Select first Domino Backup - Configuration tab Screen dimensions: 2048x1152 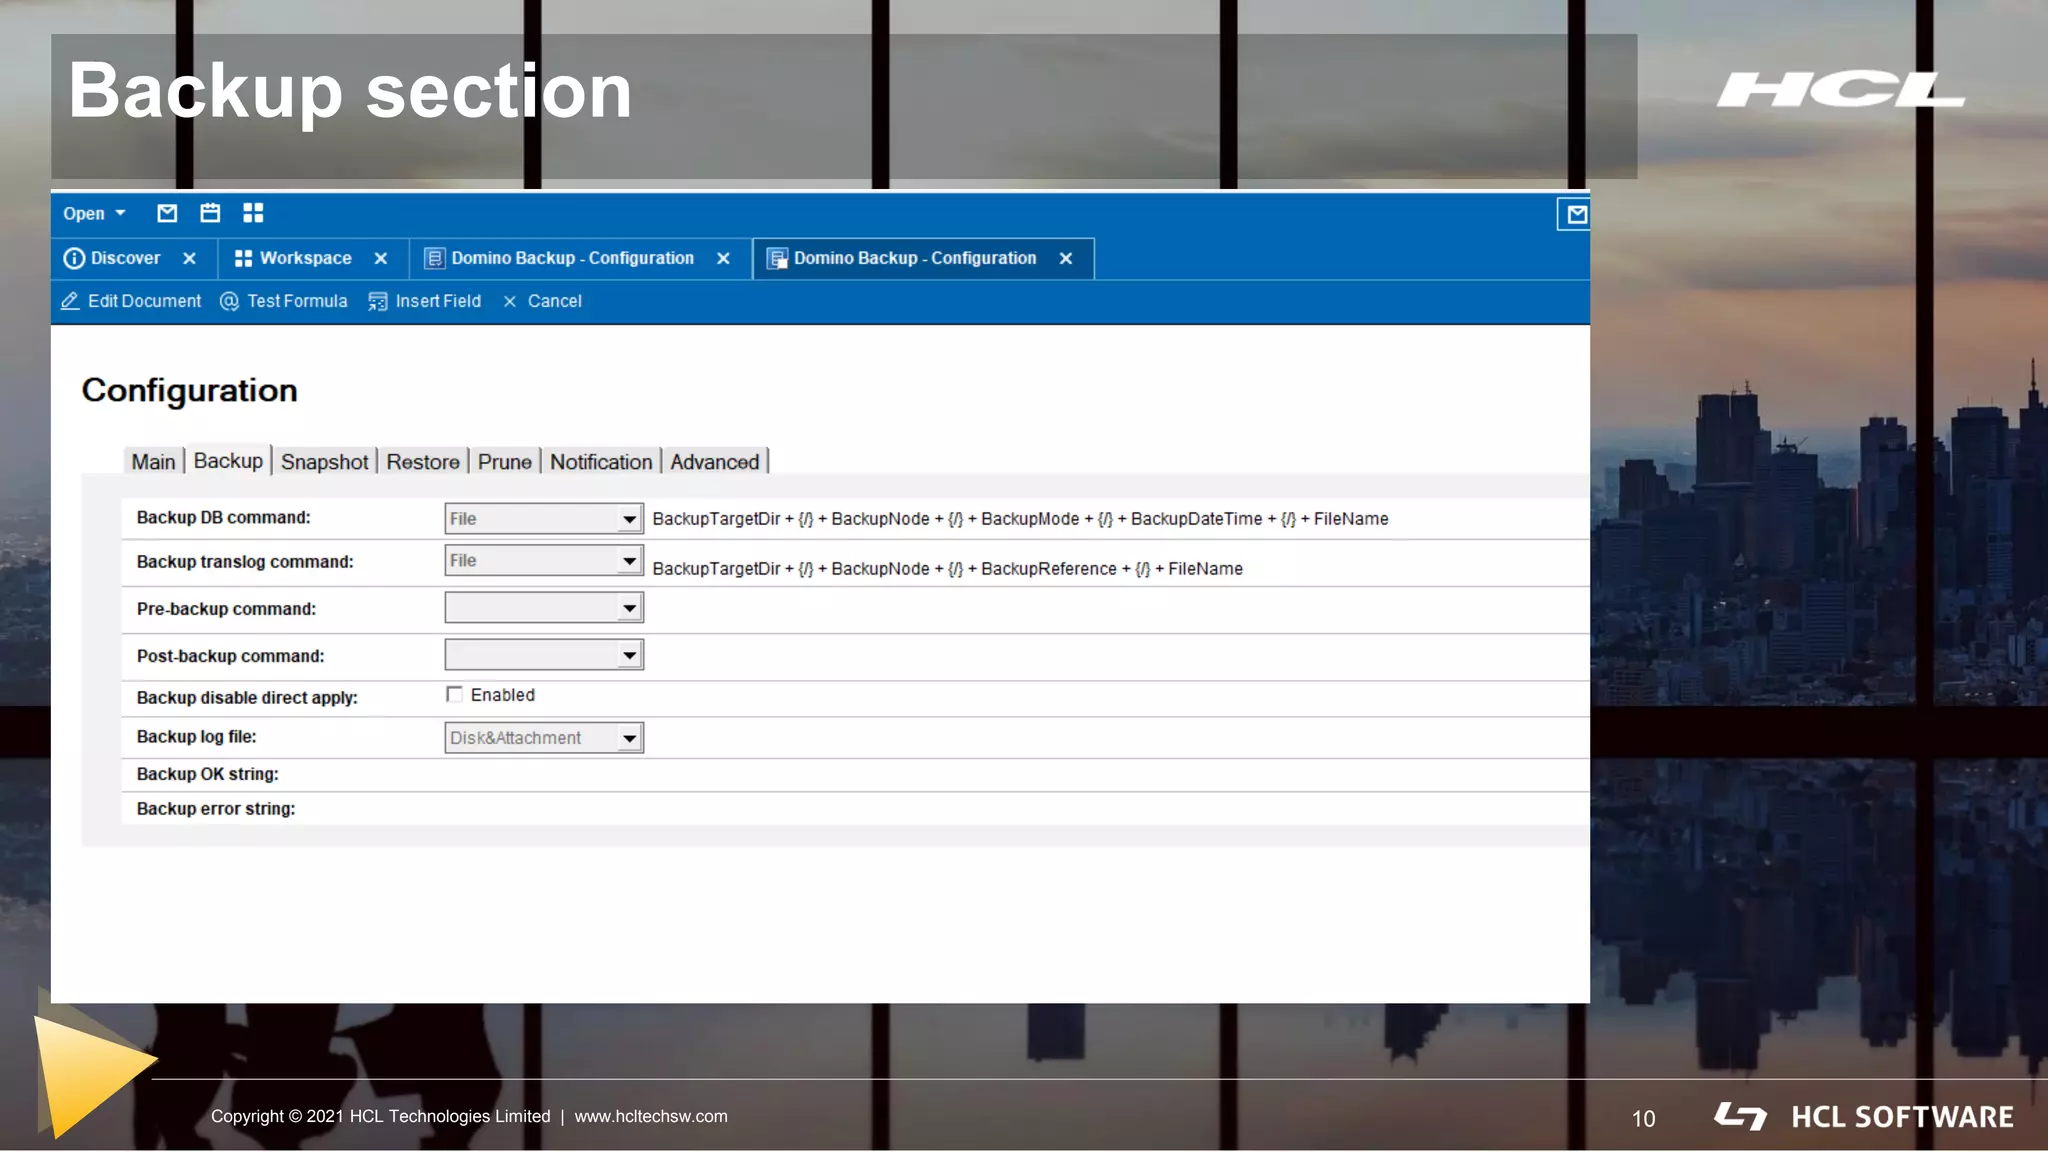(x=572, y=258)
